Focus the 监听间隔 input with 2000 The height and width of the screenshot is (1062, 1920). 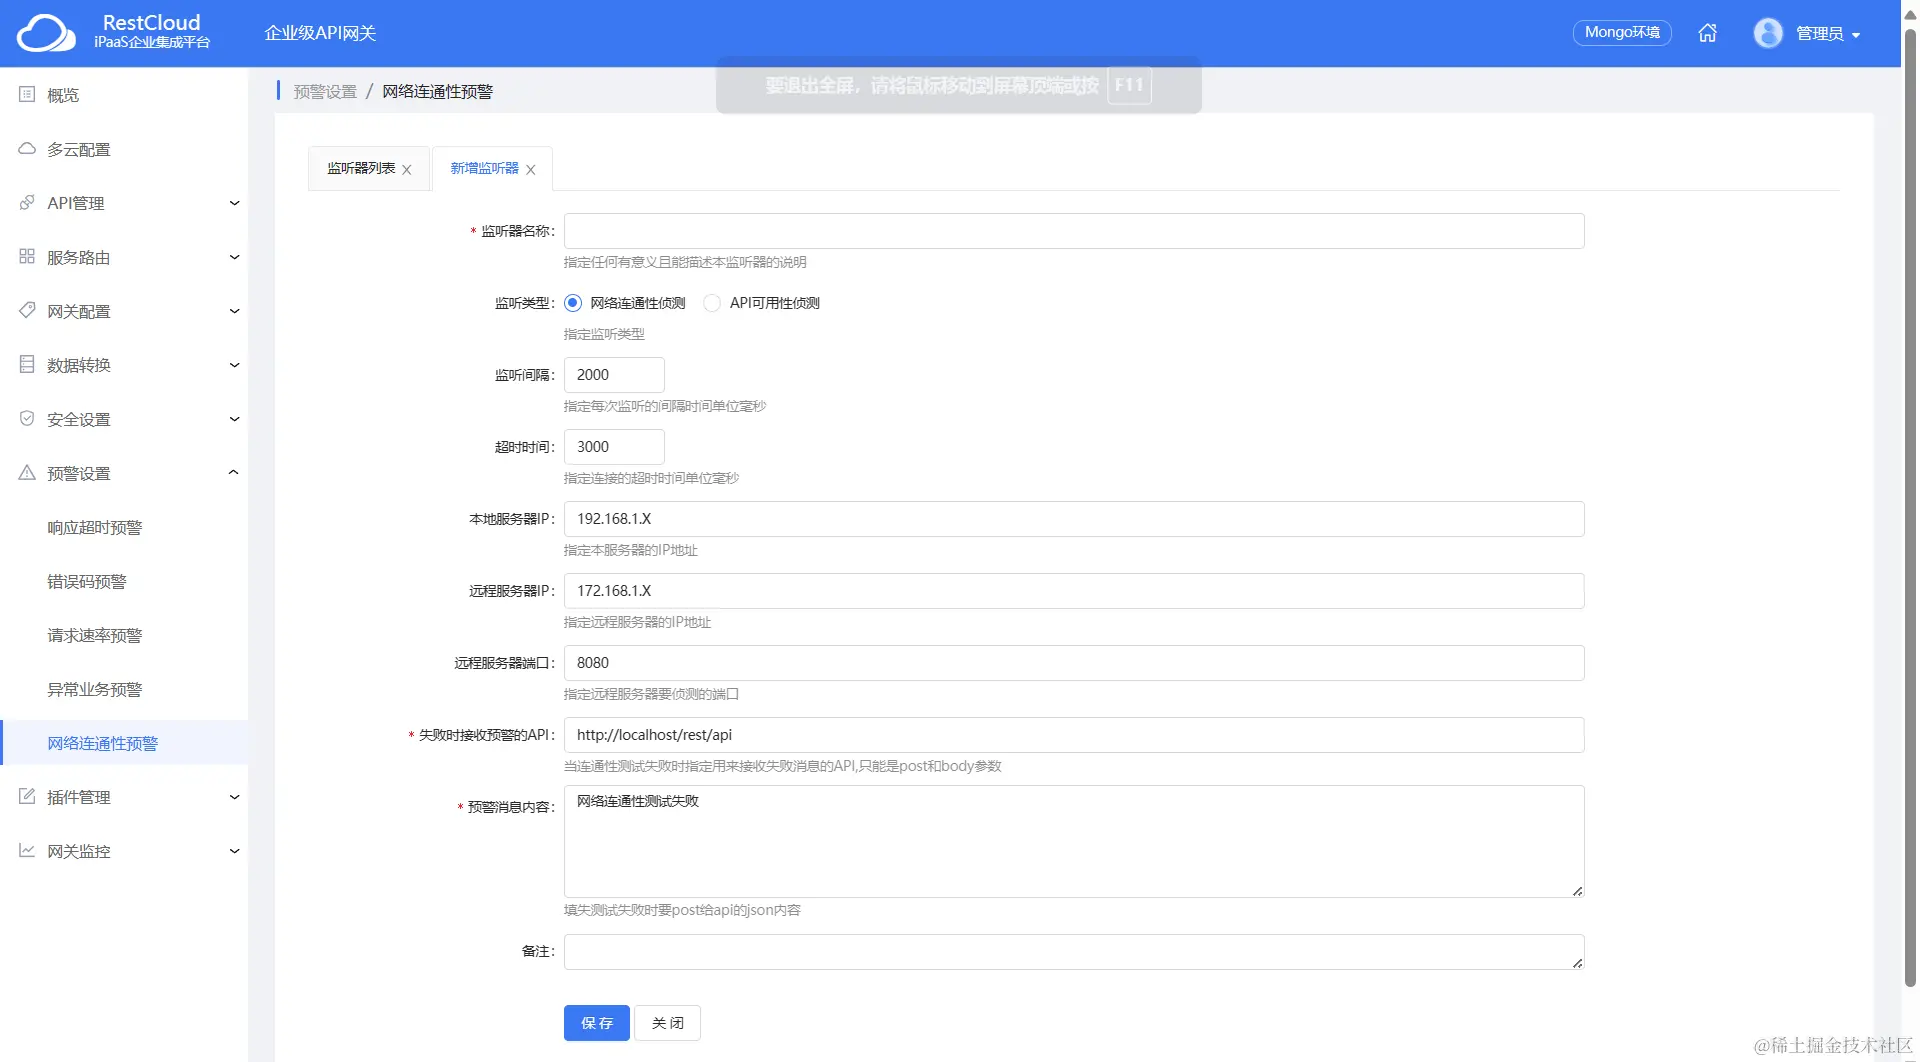(x=614, y=375)
